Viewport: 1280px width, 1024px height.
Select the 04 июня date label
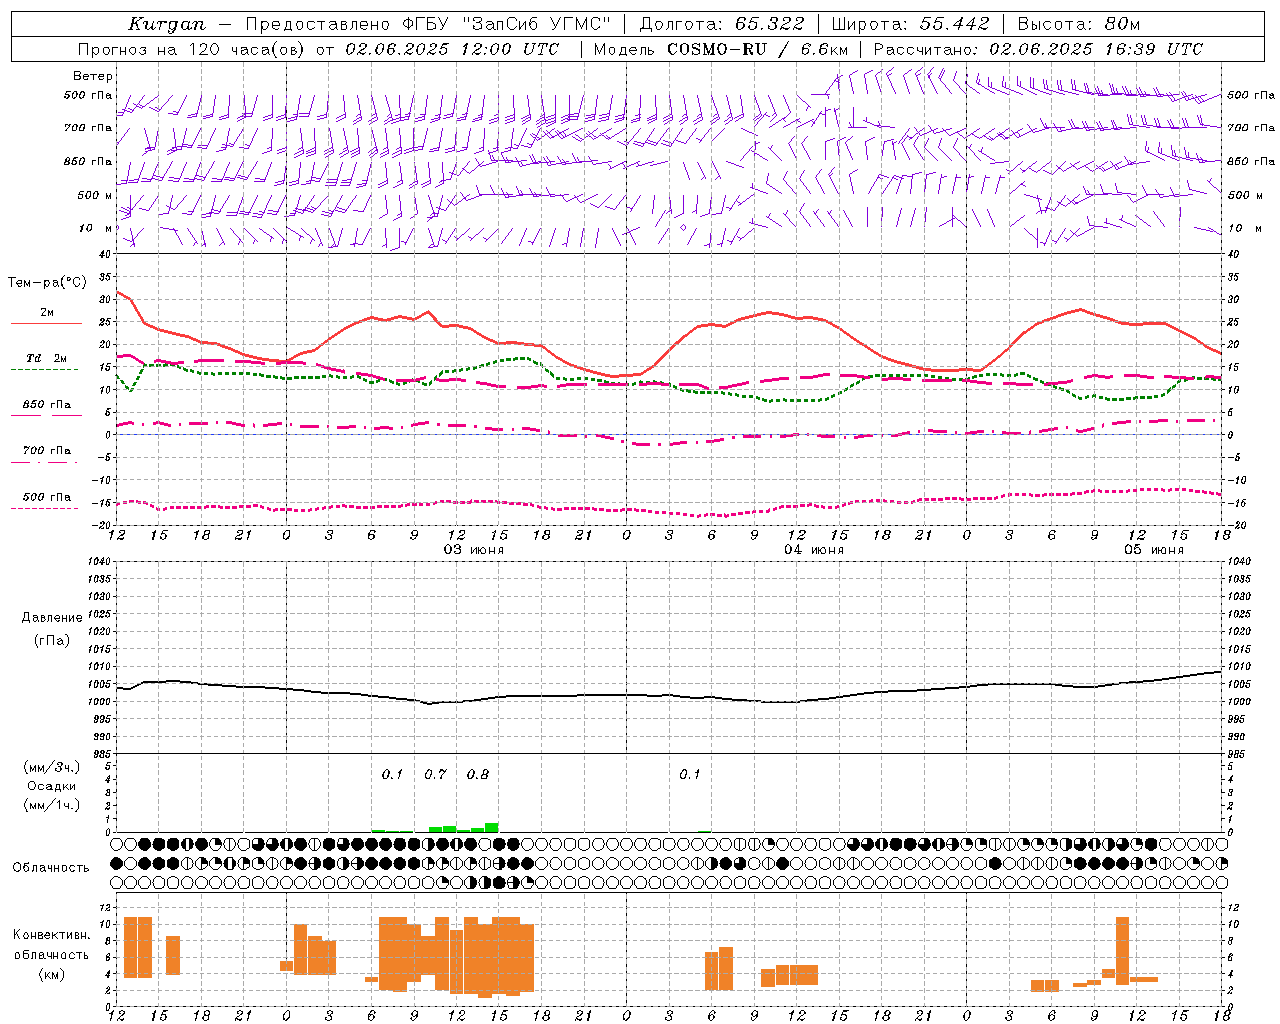pos(813,550)
